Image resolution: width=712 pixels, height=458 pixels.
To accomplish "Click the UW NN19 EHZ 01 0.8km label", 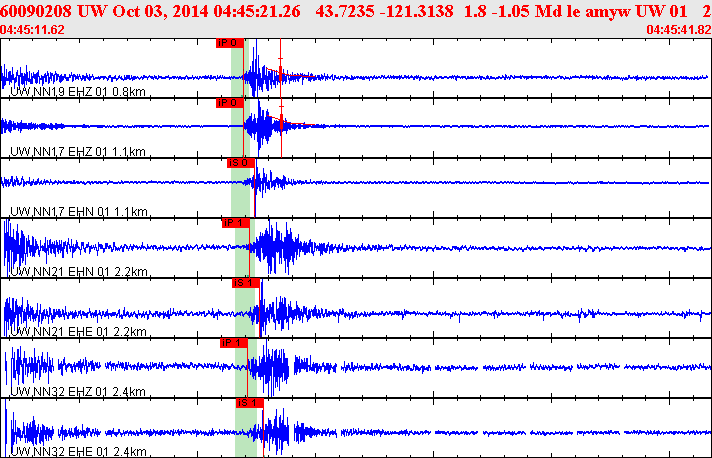I will (x=78, y=92).
